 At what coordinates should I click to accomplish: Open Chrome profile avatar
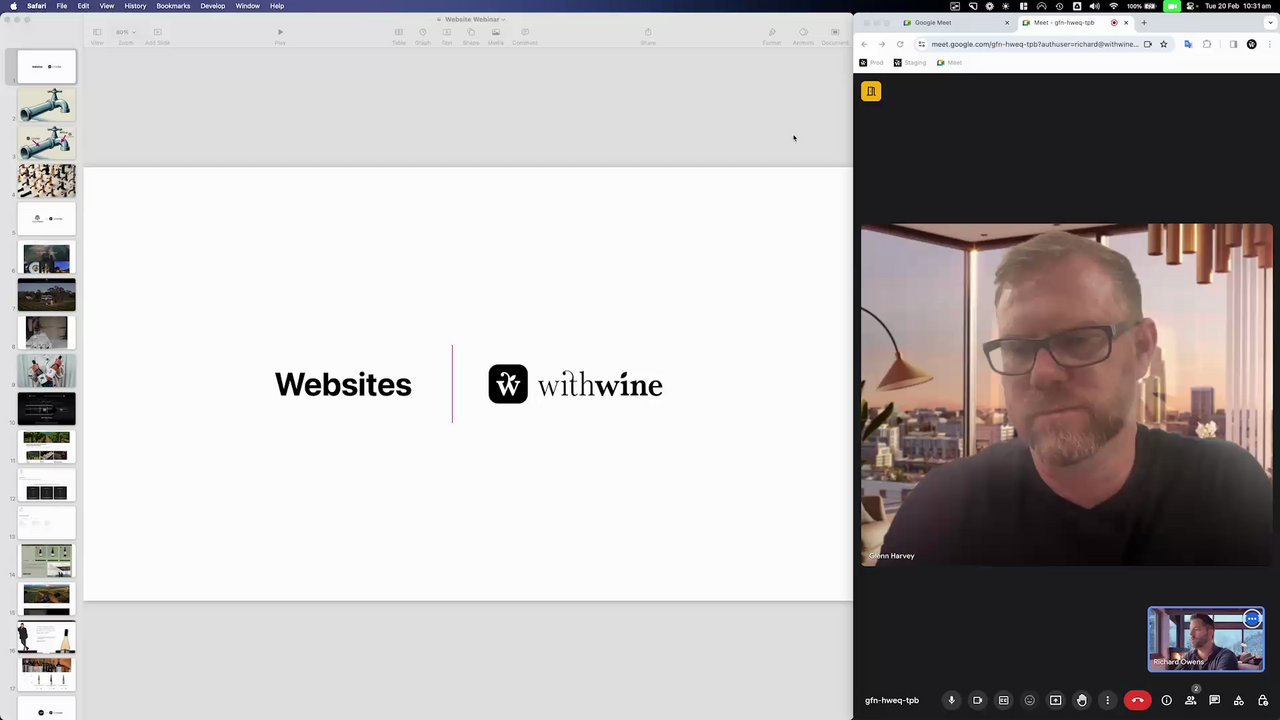coord(1251,44)
